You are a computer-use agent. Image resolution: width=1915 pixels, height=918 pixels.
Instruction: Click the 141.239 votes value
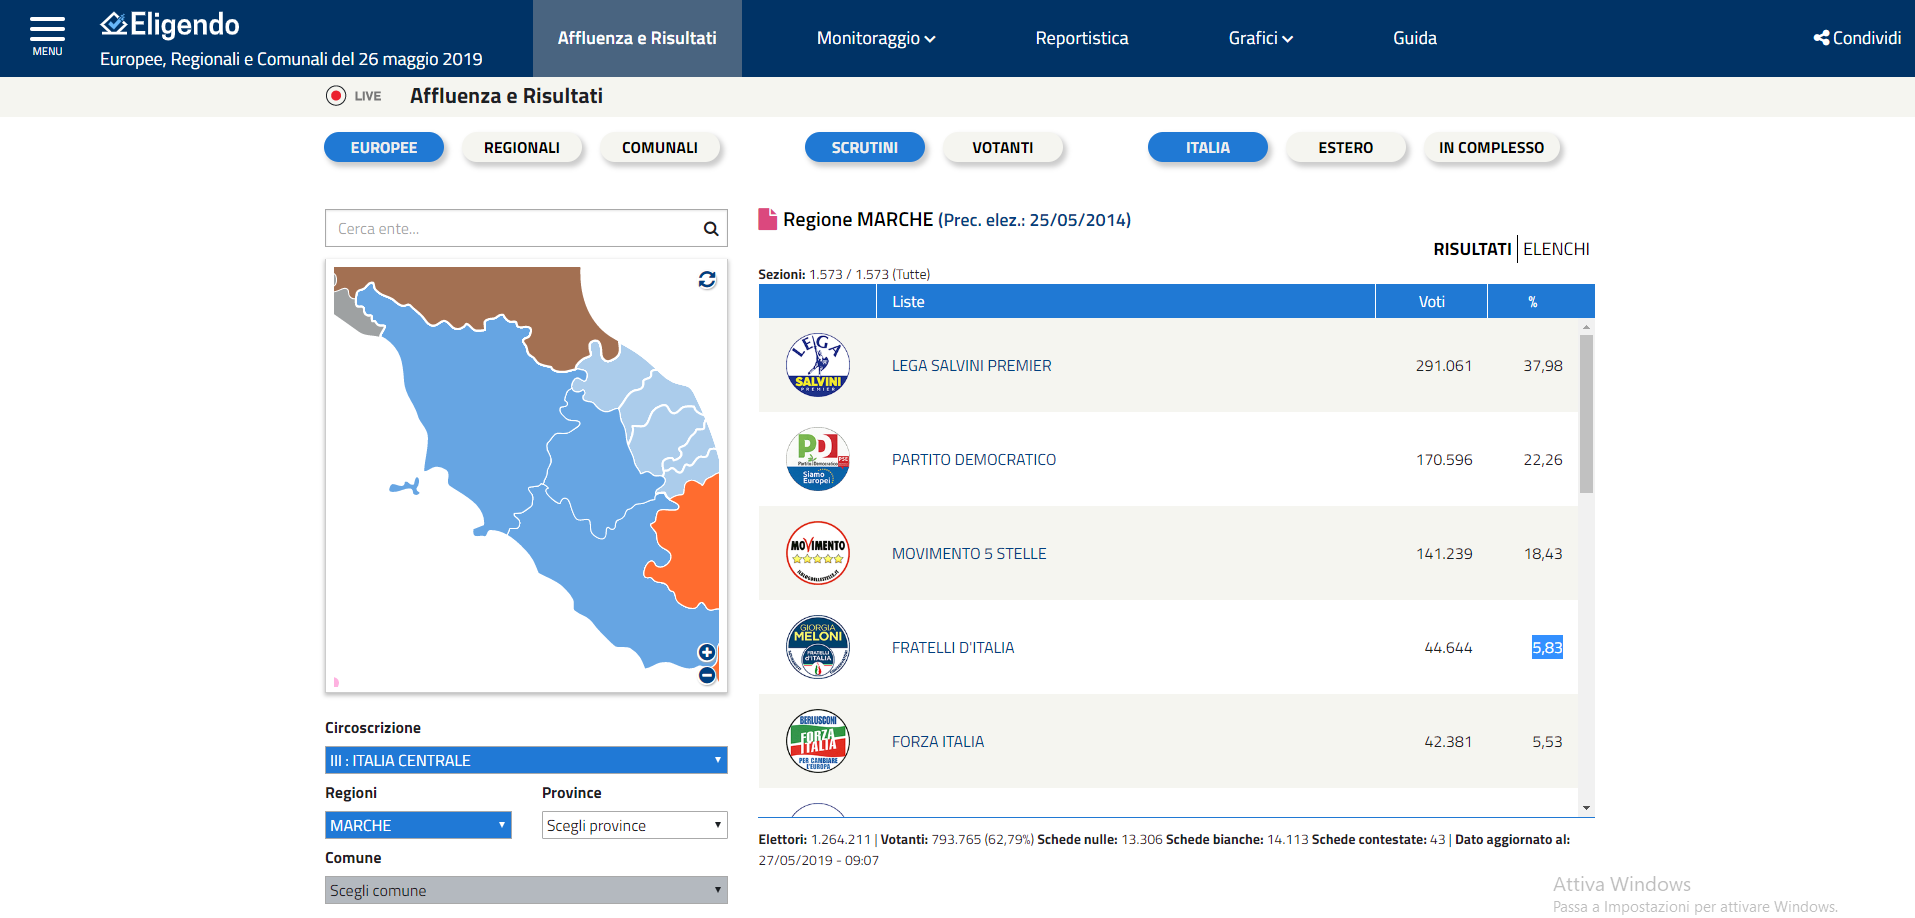click(x=1444, y=554)
